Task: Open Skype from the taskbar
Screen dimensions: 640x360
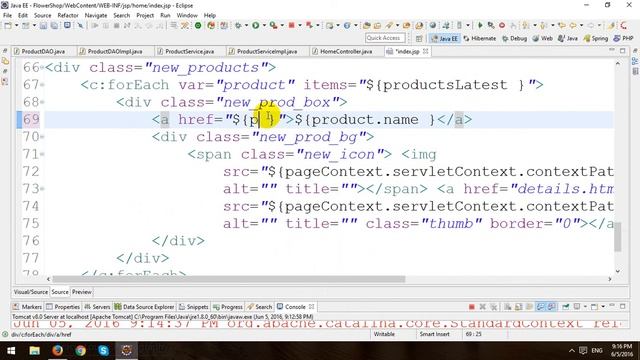Action: 103,350
